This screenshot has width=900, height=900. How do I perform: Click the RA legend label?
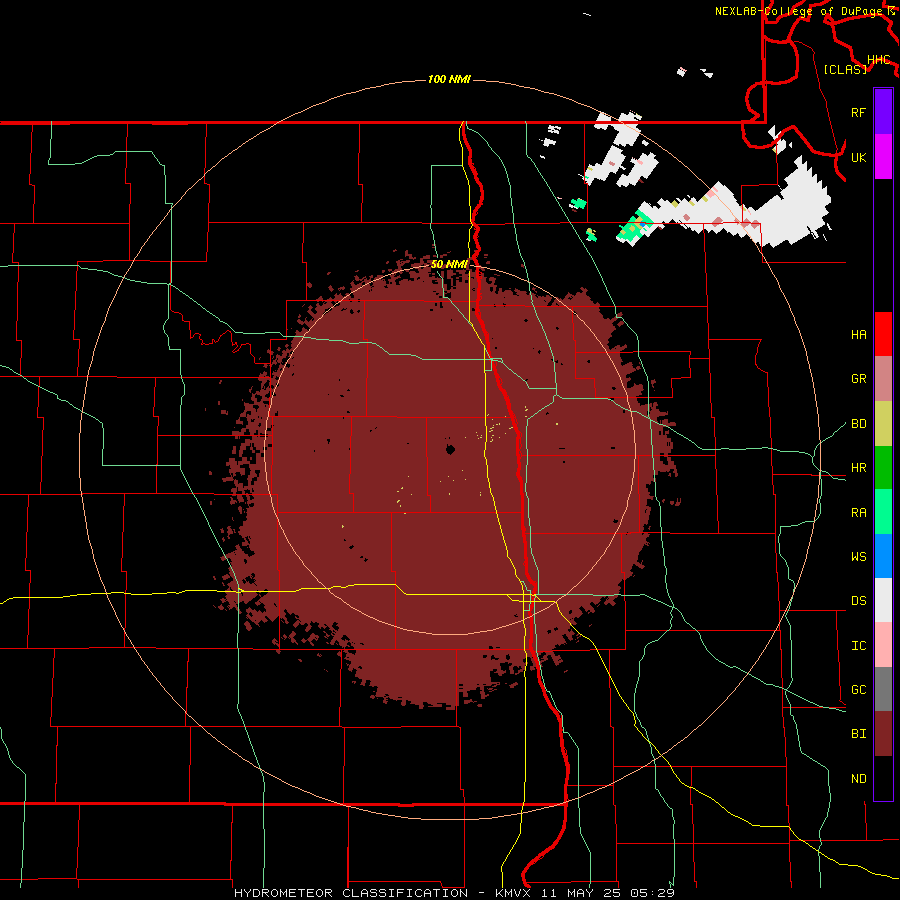point(858,512)
